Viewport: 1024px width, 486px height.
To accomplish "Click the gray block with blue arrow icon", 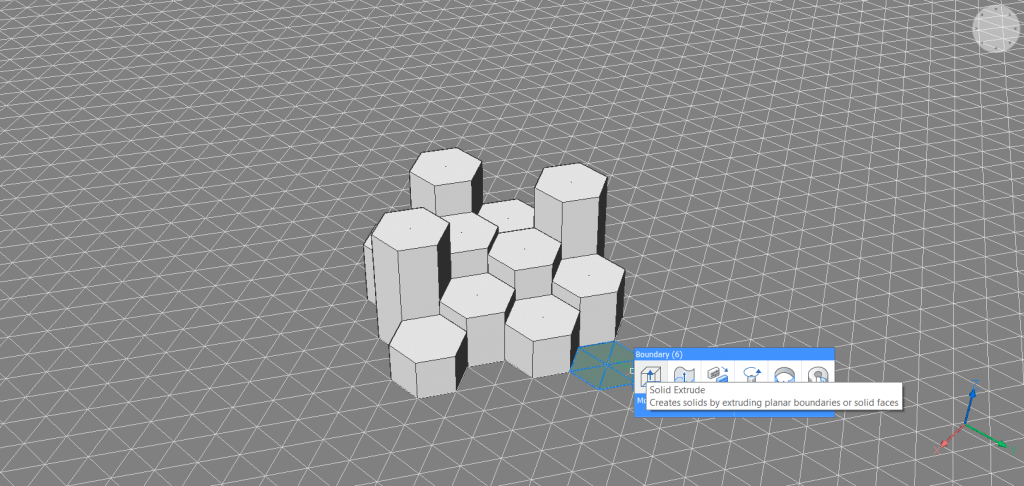I will pyautogui.click(x=718, y=374).
